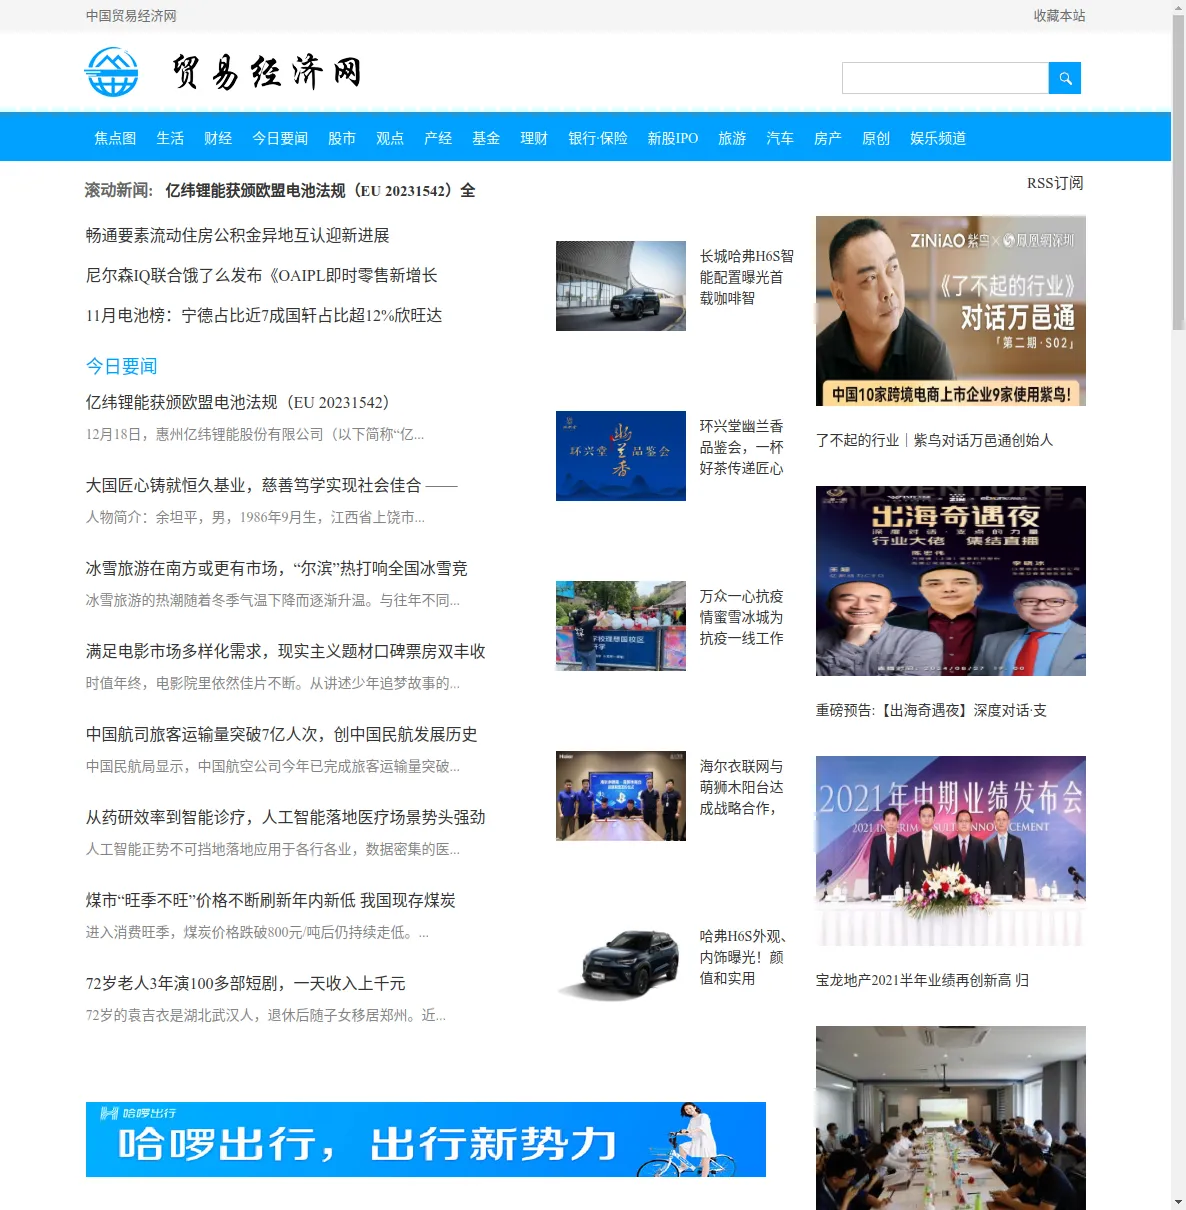This screenshot has width=1186, height=1210.
Task: Click the 对话万邑通 promo image
Action: click(x=951, y=311)
